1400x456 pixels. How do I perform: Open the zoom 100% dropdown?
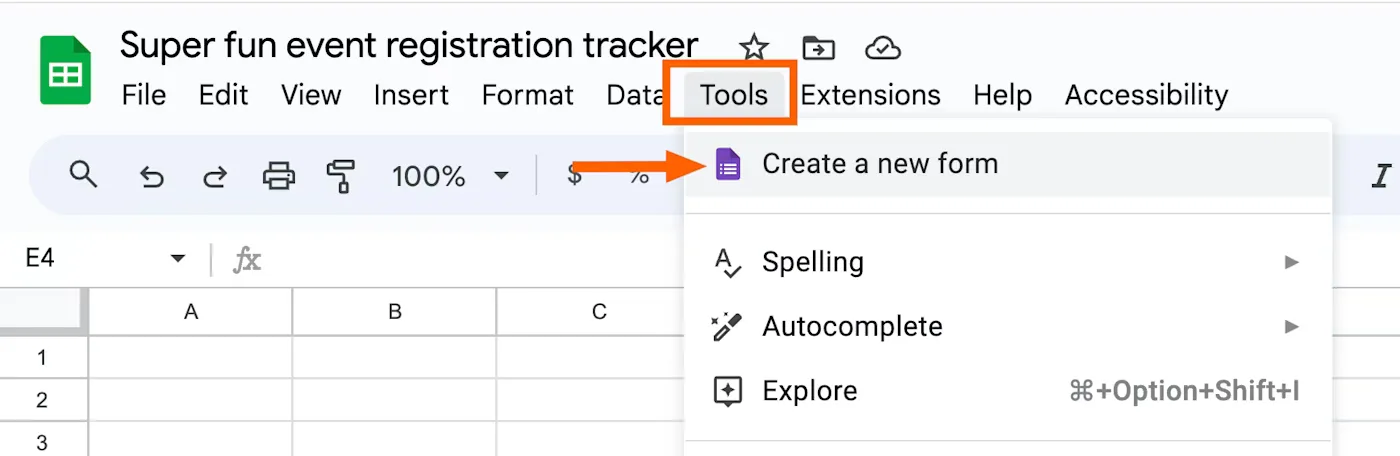[x=451, y=177]
